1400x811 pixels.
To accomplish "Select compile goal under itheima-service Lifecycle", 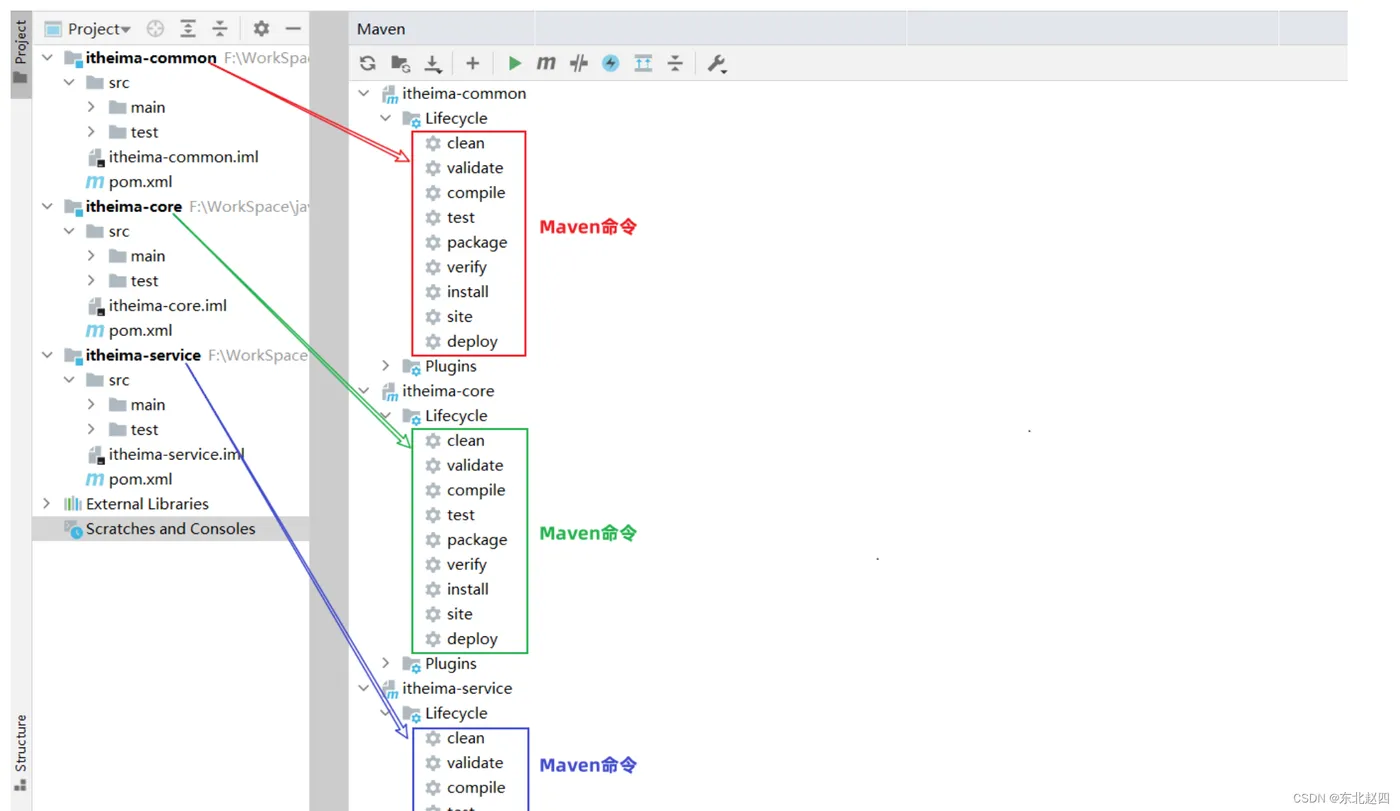I will (x=465, y=788).
